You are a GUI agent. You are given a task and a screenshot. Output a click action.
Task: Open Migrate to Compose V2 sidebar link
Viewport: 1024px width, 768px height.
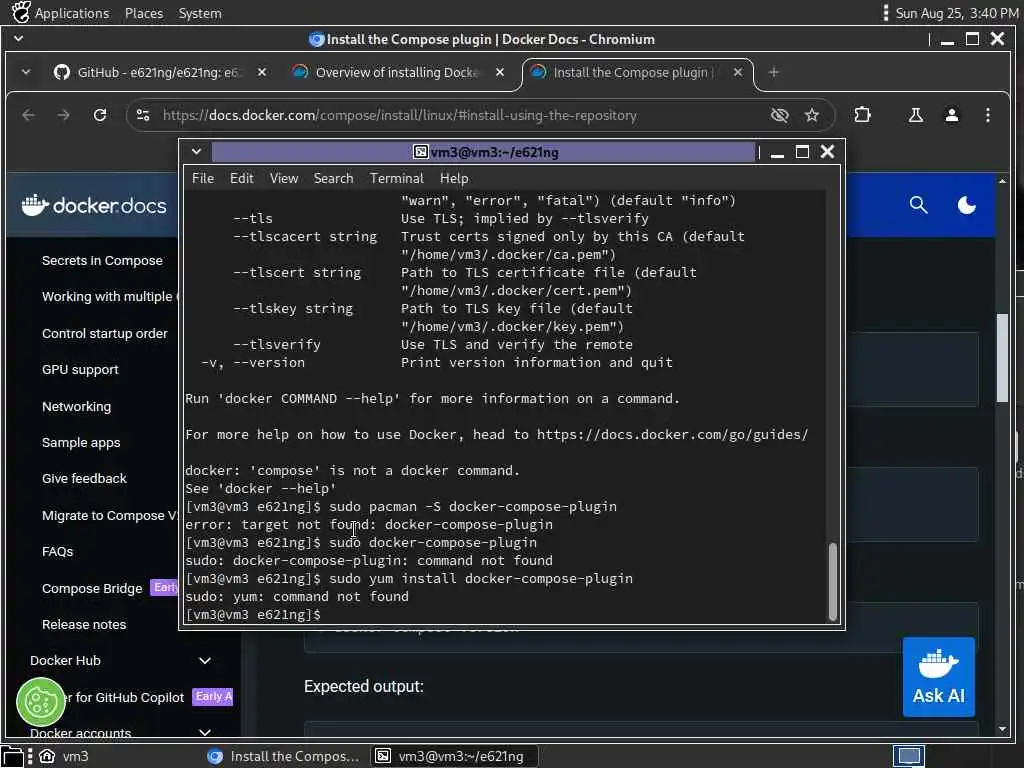coord(110,516)
